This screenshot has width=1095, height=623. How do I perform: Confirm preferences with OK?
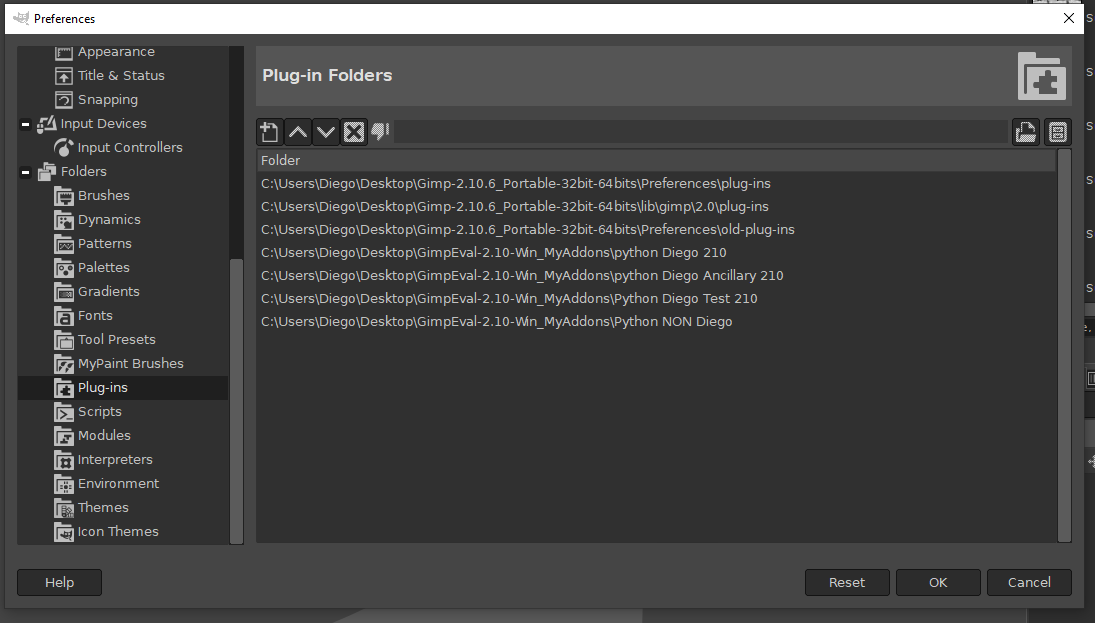[938, 582]
